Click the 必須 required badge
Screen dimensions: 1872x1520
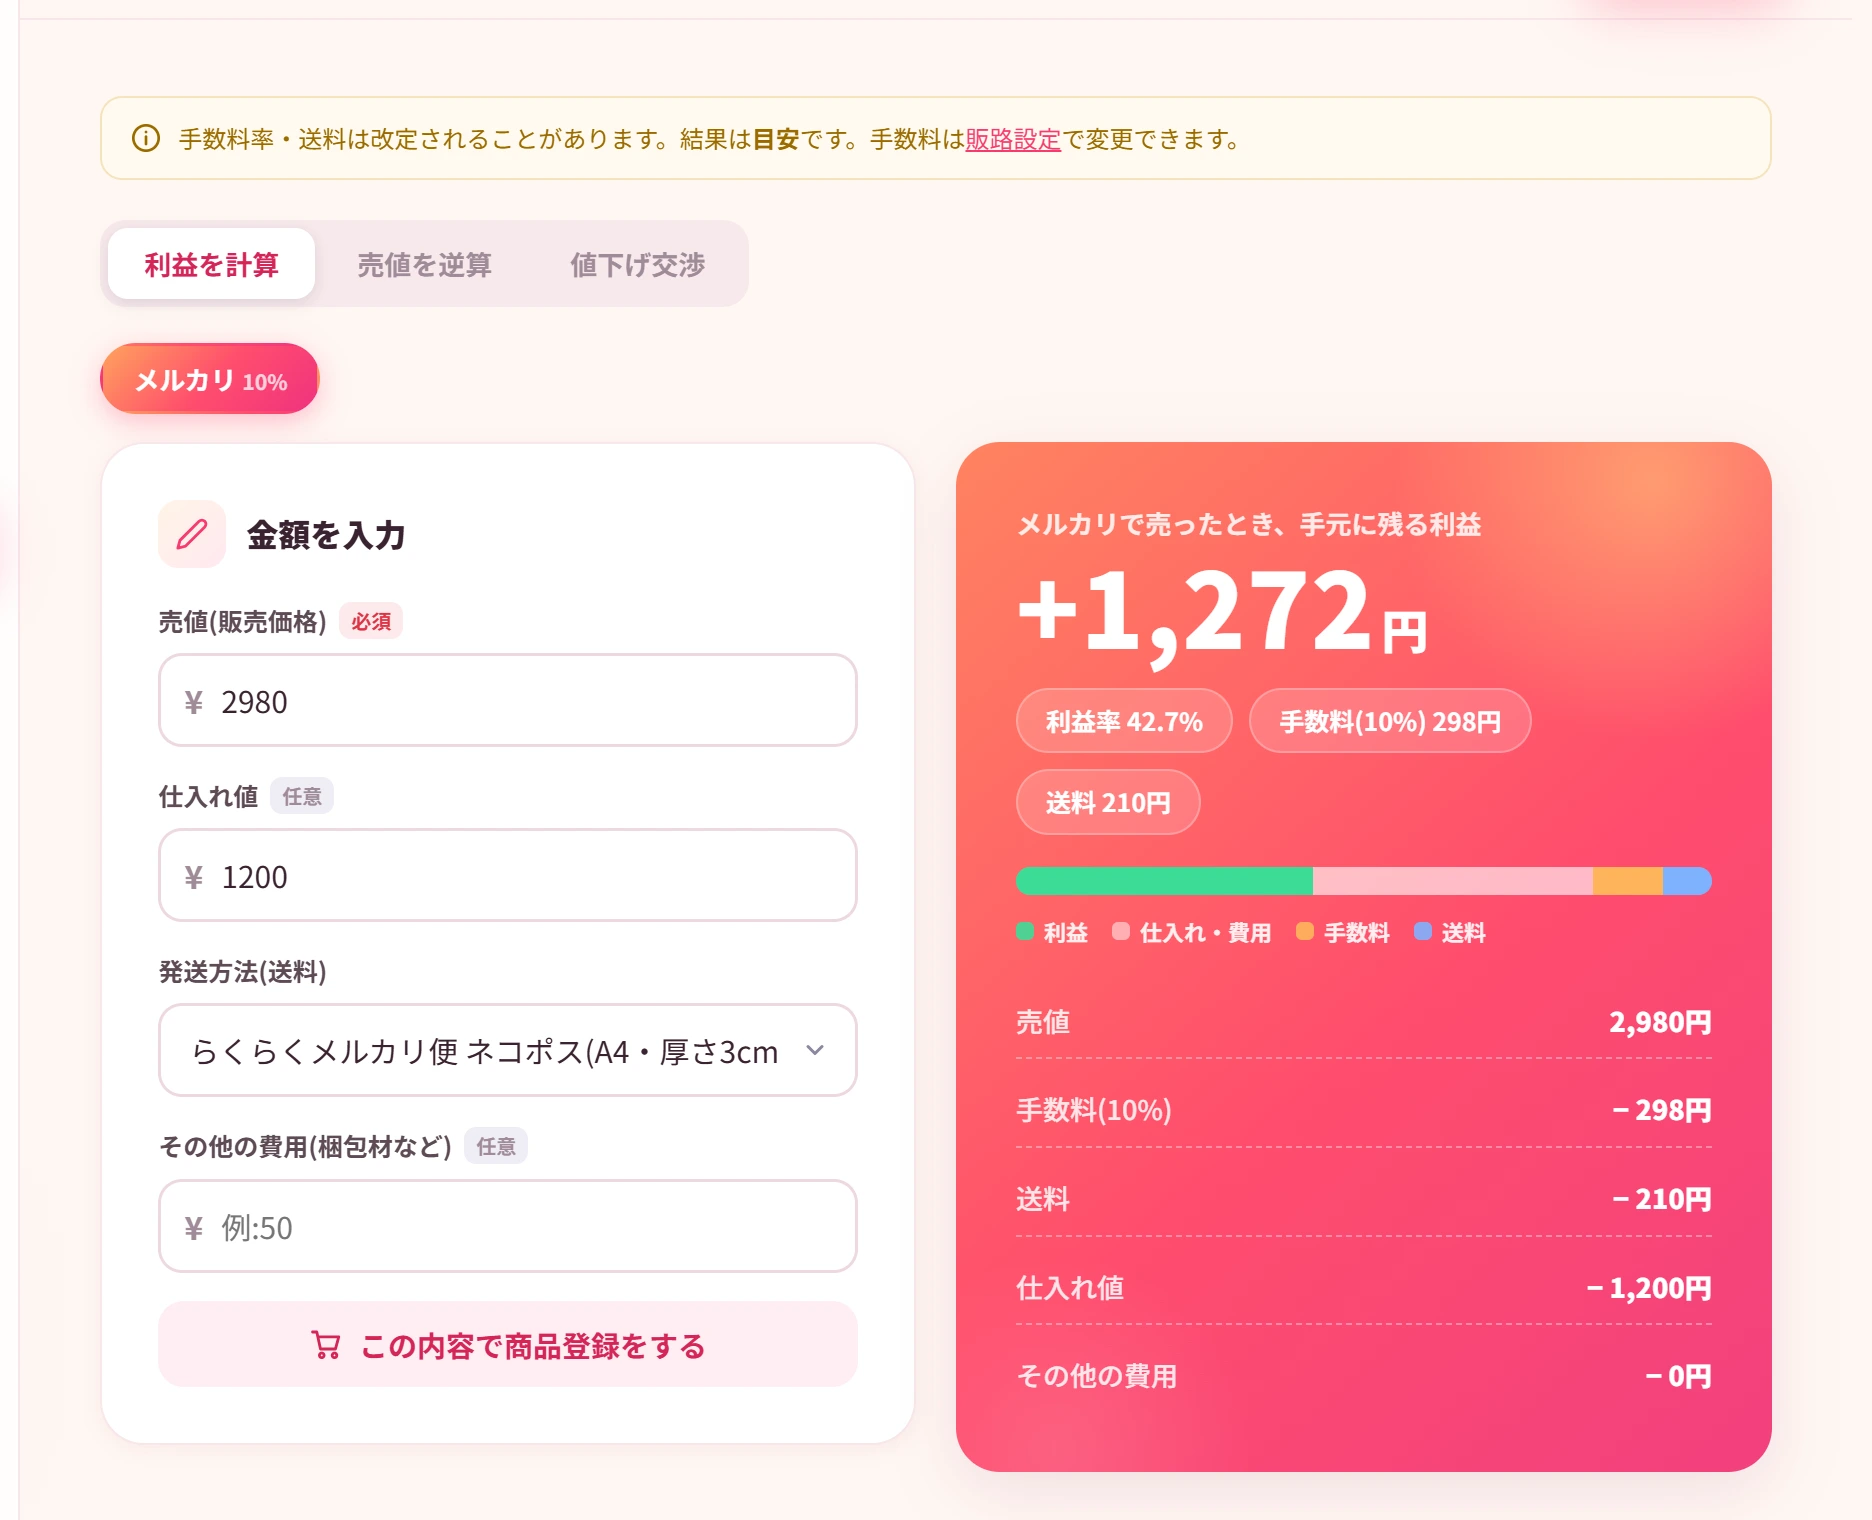pyautogui.click(x=371, y=621)
